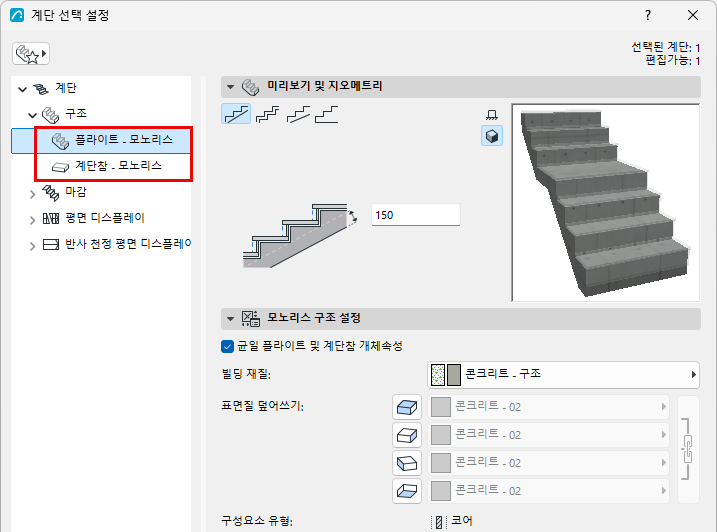This screenshot has height=532, width=717.
Task: Click the 빌딩 재질 hatch pattern swatch
Action: point(438,375)
